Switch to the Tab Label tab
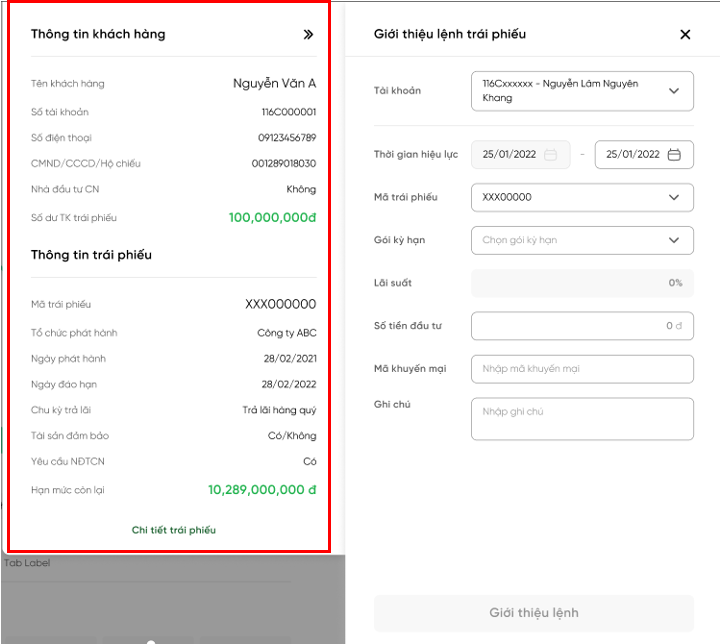Image resolution: width=720 pixels, height=644 pixels. point(27,563)
